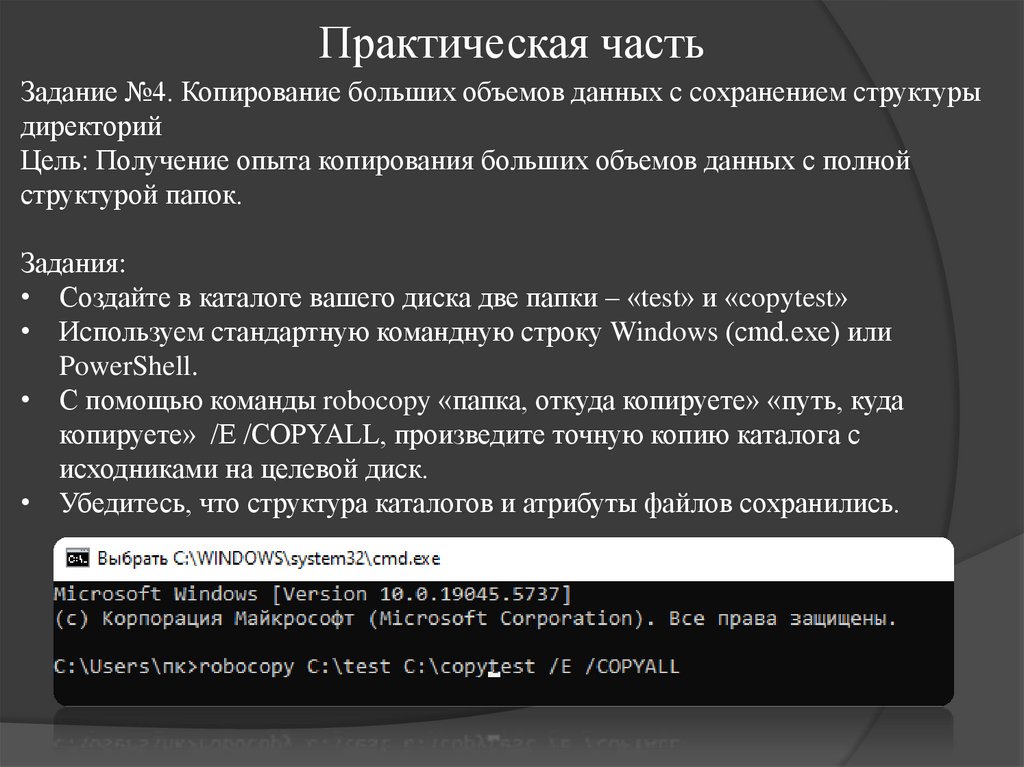Select the slide title Практическая часть
Image resolution: width=1024 pixels, height=767 pixels.
click(512, 42)
